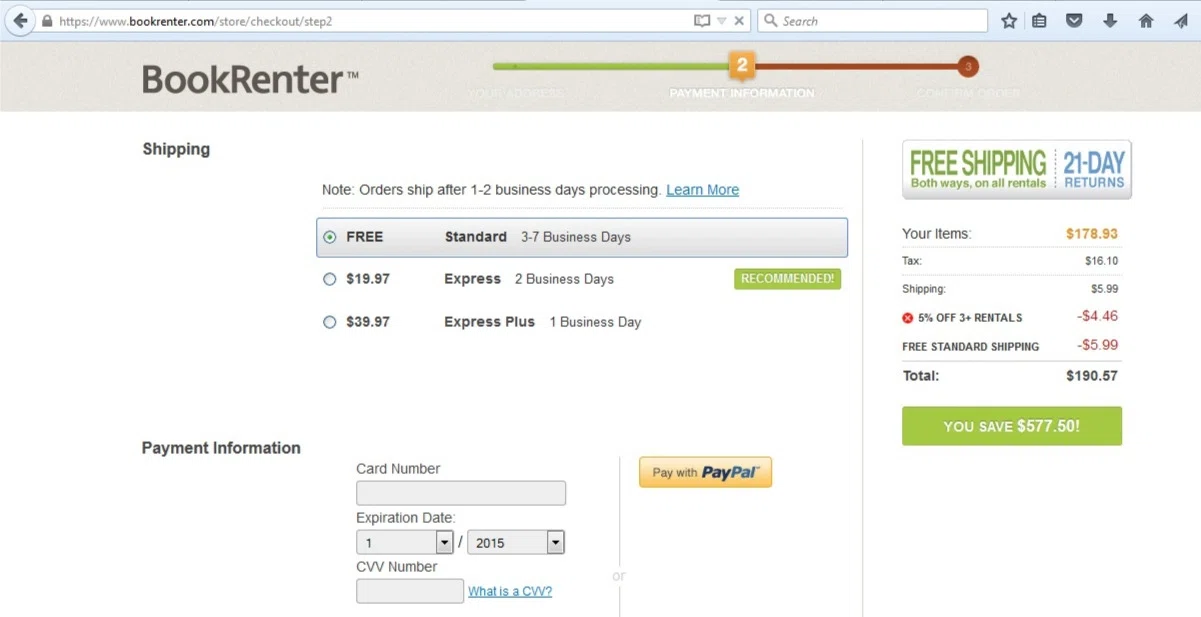The width and height of the screenshot is (1201, 617).
Task: Focus the Card Number input field
Action: (x=461, y=493)
